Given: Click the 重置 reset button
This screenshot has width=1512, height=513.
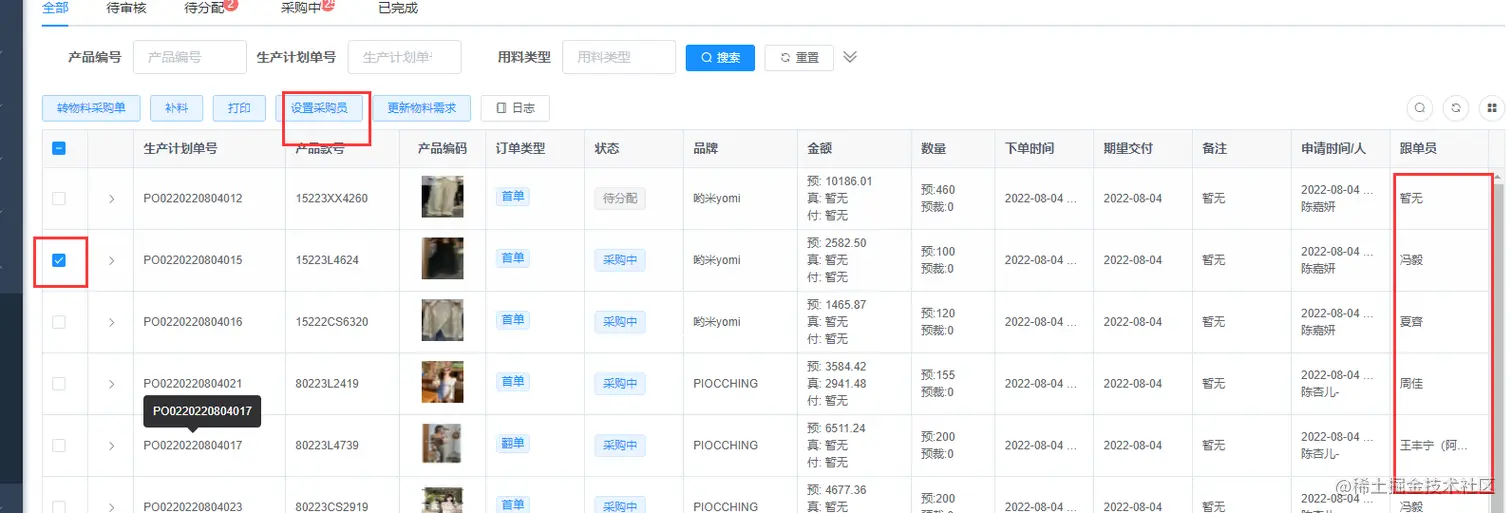Looking at the screenshot, I should pos(799,57).
